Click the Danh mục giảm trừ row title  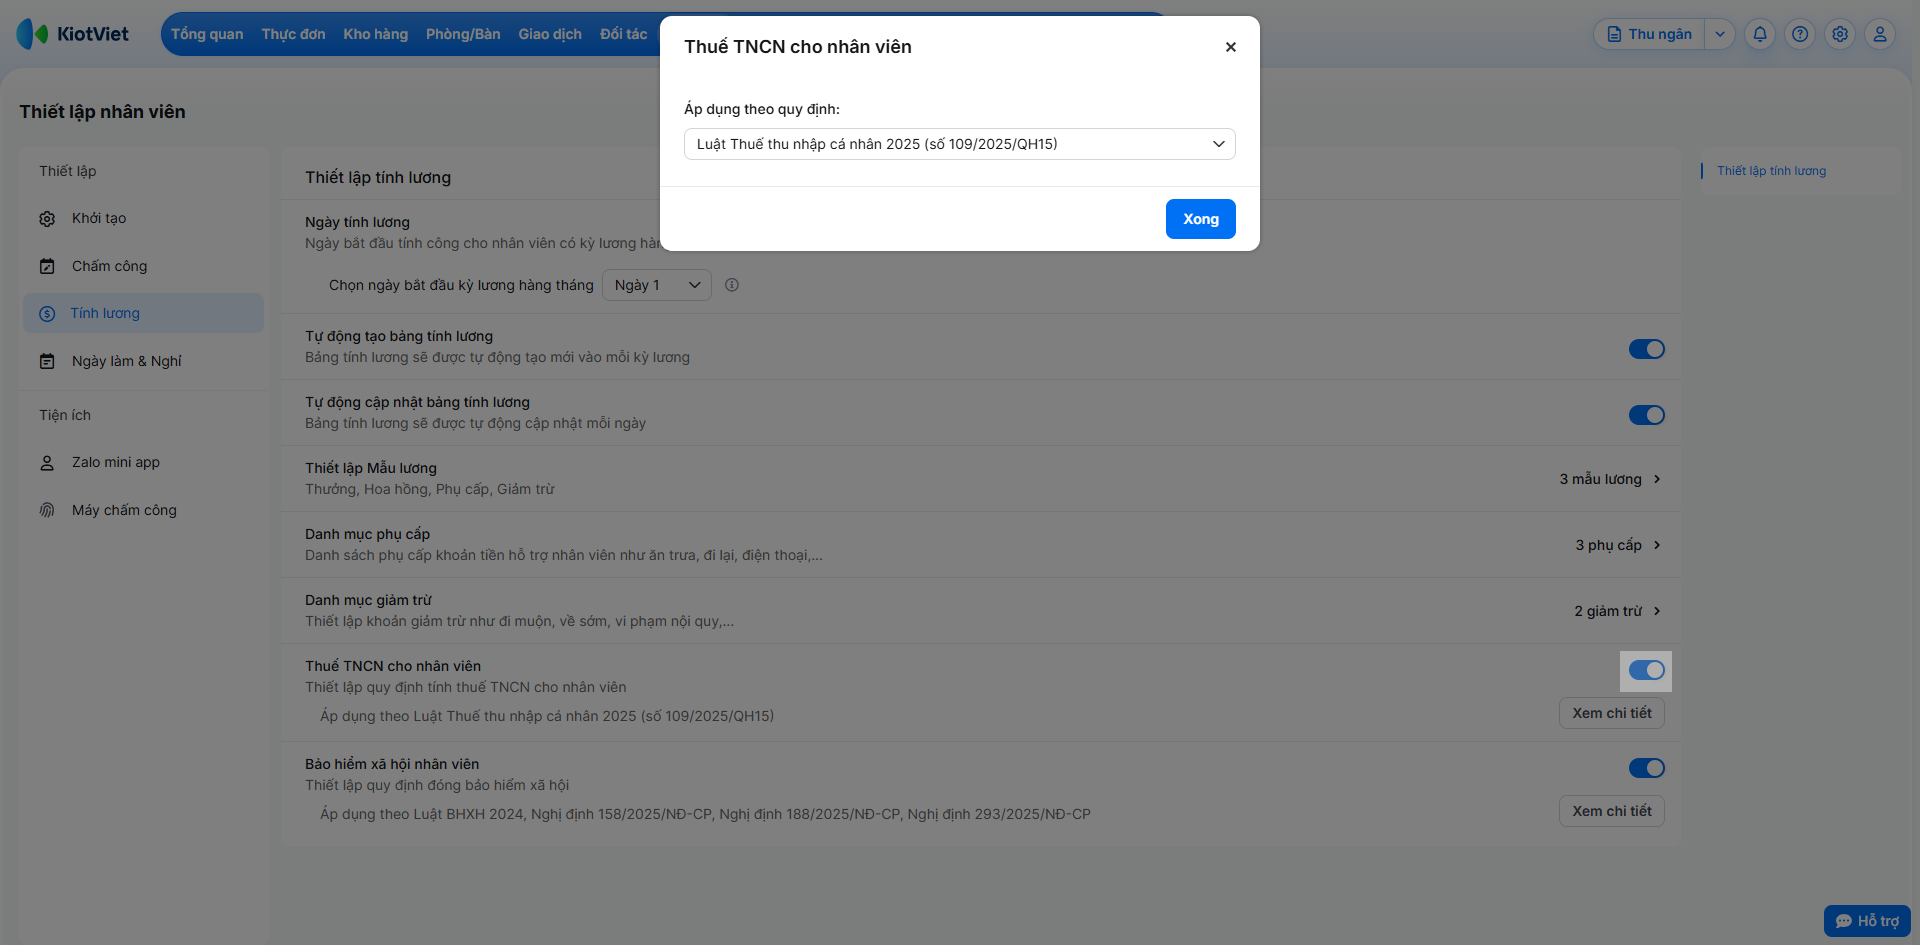pos(368,600)
